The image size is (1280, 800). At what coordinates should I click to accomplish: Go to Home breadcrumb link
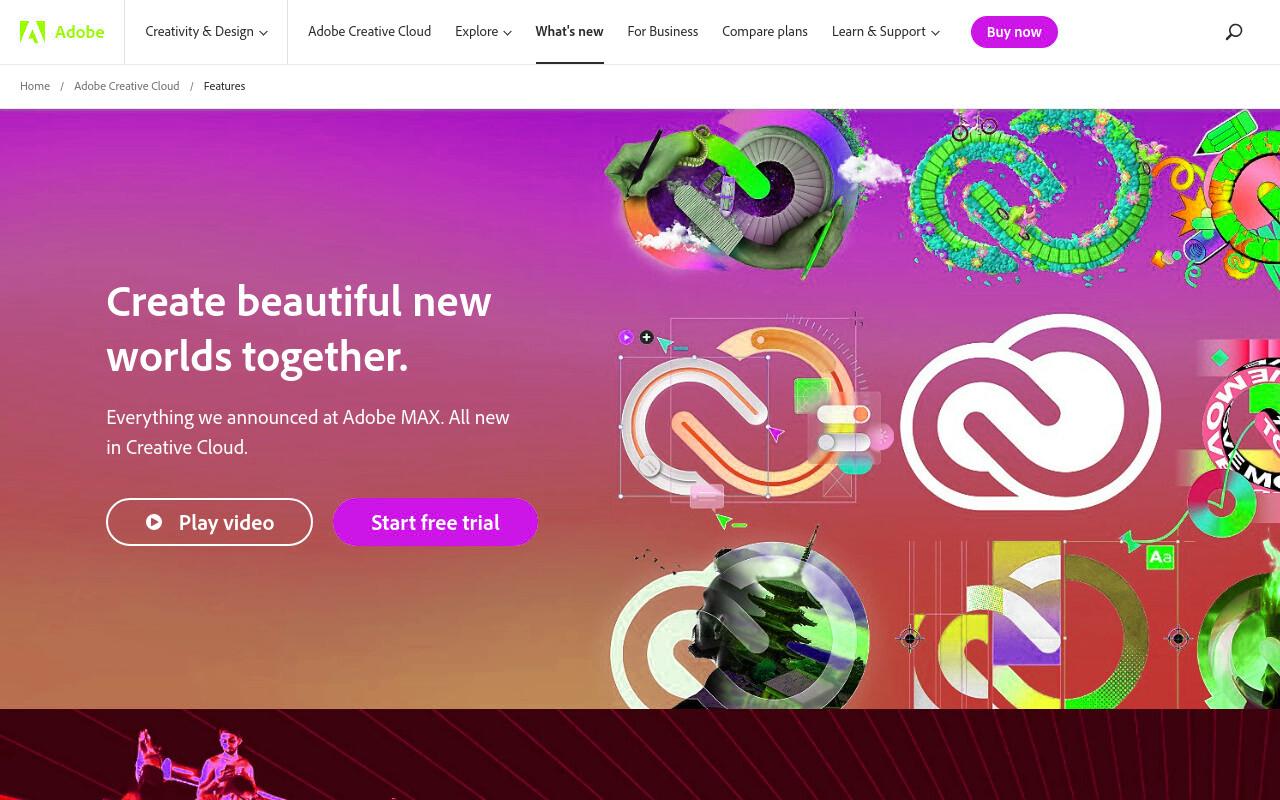(35, 86)
